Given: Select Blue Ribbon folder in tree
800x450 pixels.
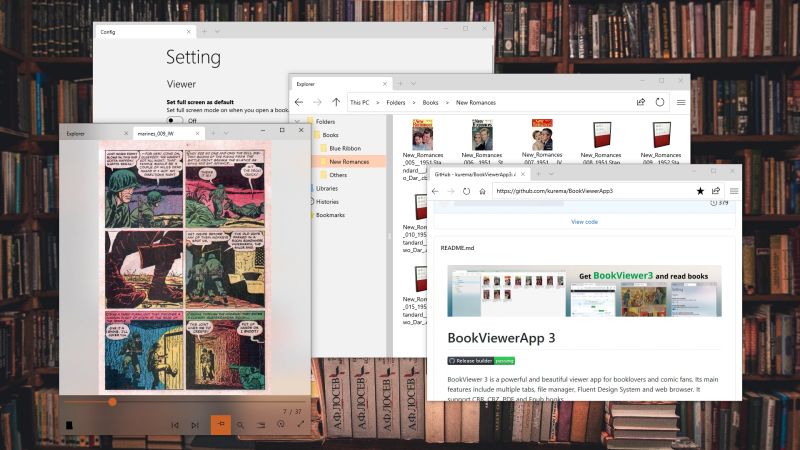Looking at the screenshot, I should coord(345,148).
